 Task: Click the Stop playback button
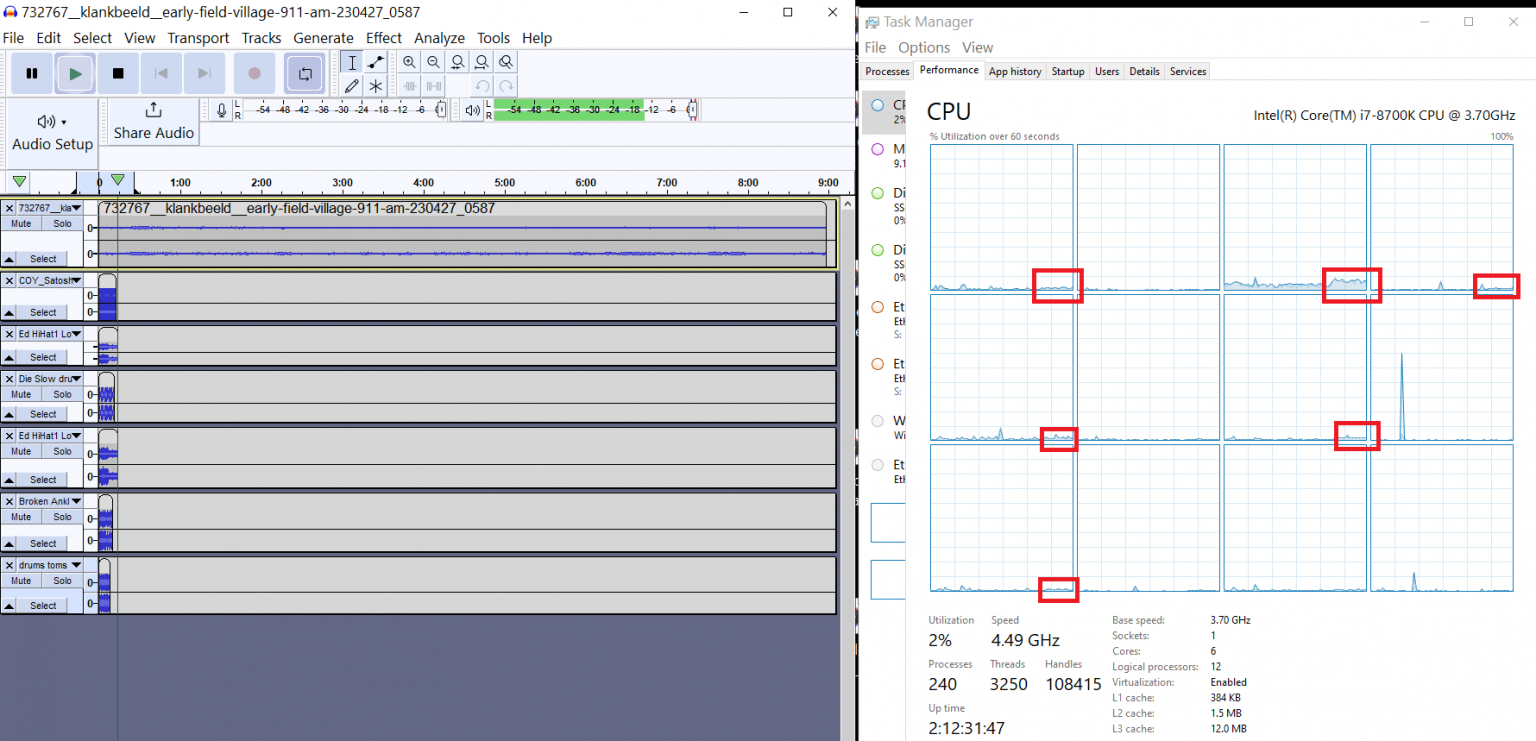tap(118, 73)
